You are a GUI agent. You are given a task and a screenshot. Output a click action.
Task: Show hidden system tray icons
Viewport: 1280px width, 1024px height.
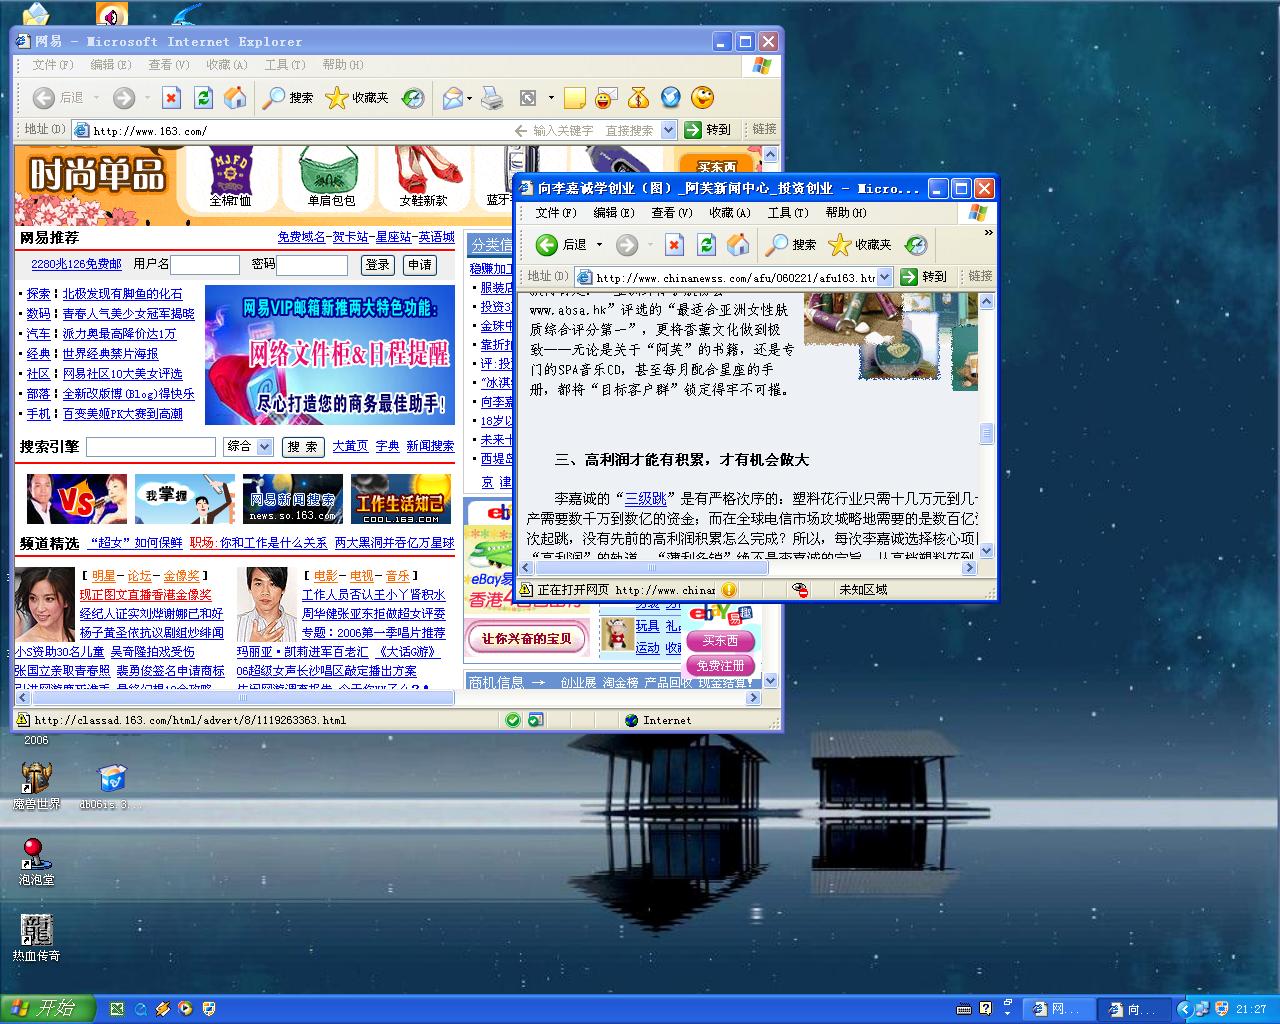pos(1184,1009)
